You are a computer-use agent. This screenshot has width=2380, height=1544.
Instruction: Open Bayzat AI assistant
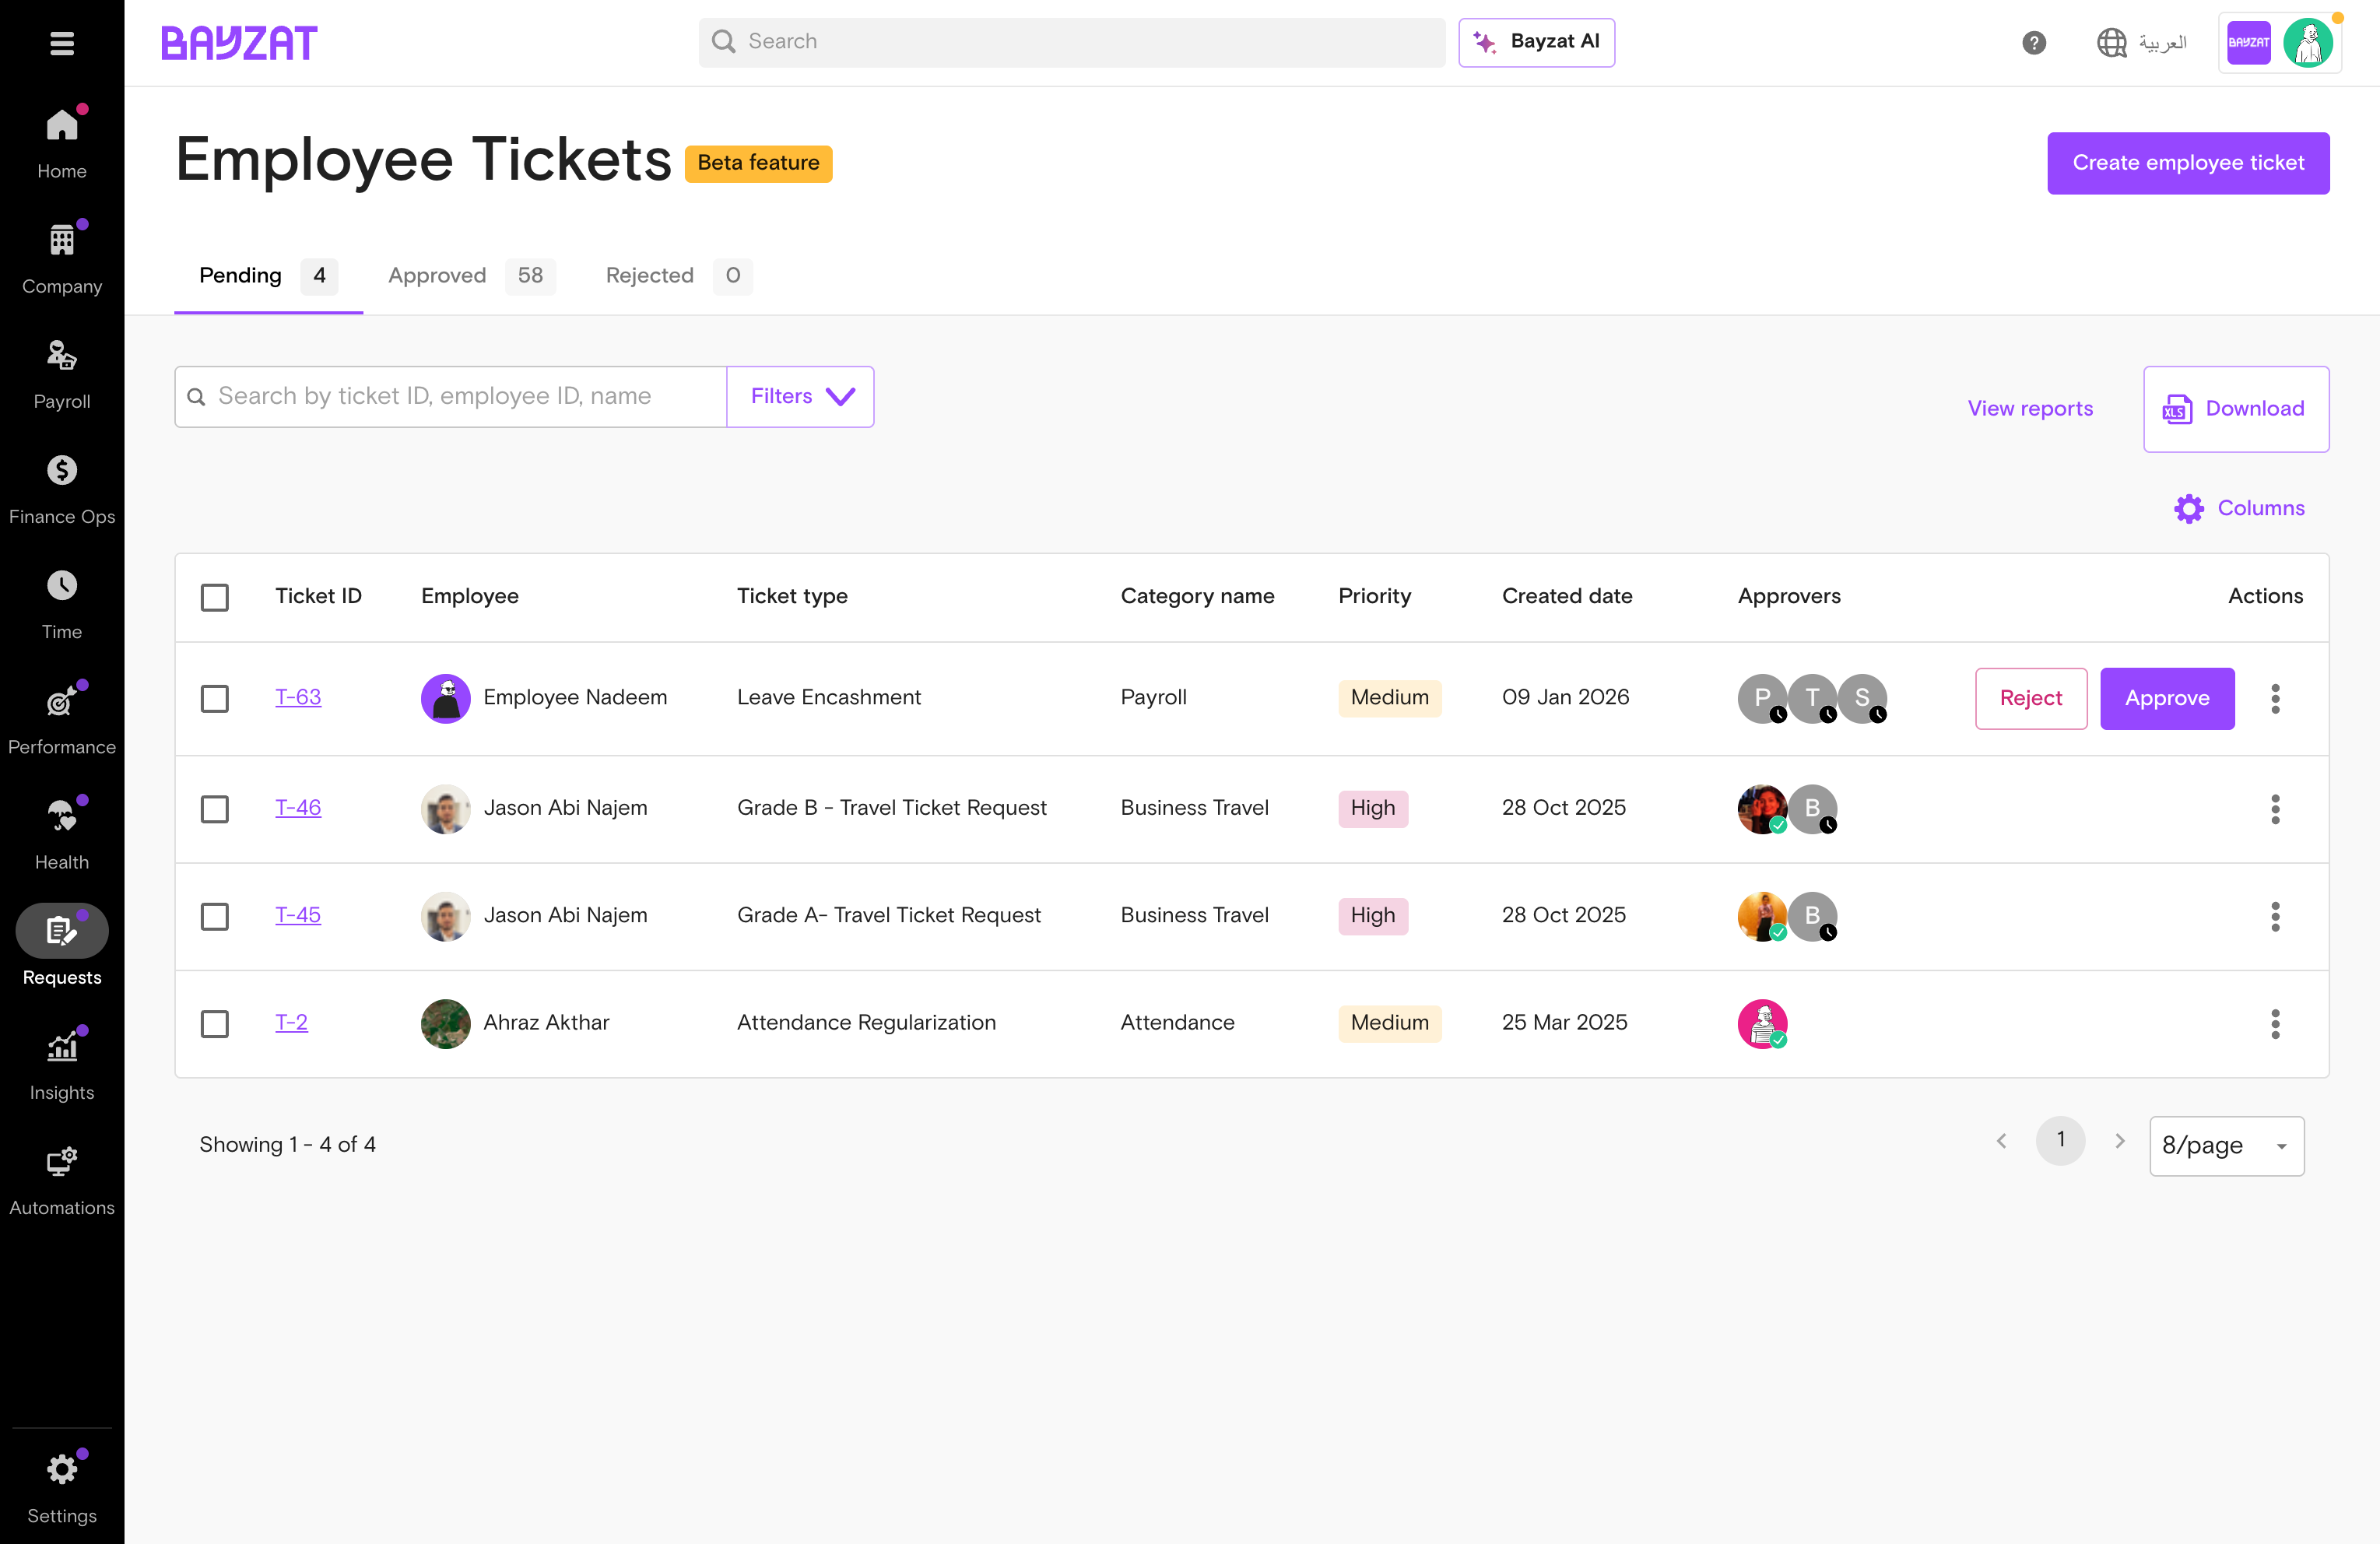coord(1536,42)
